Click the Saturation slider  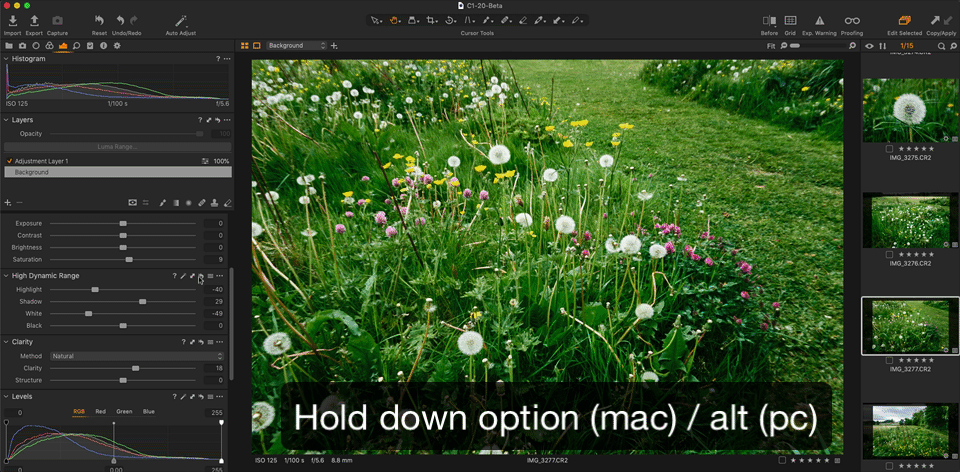point(123,260)
